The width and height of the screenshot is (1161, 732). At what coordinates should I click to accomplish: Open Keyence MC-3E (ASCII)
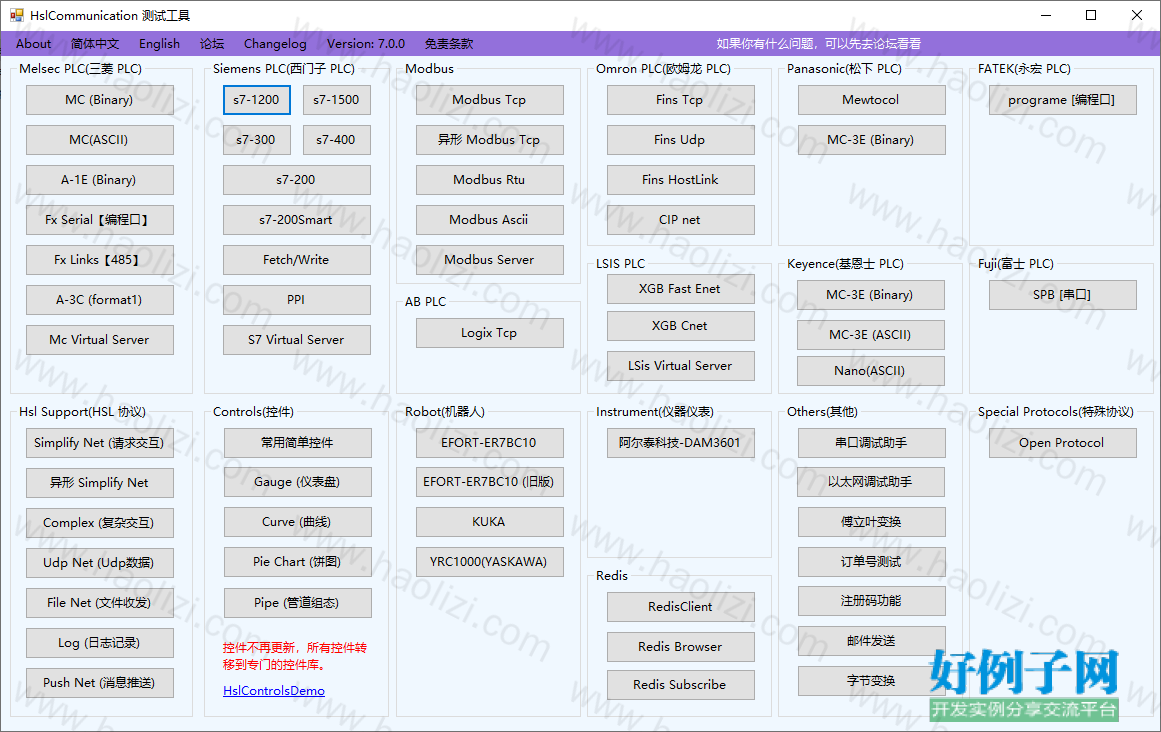871,335
